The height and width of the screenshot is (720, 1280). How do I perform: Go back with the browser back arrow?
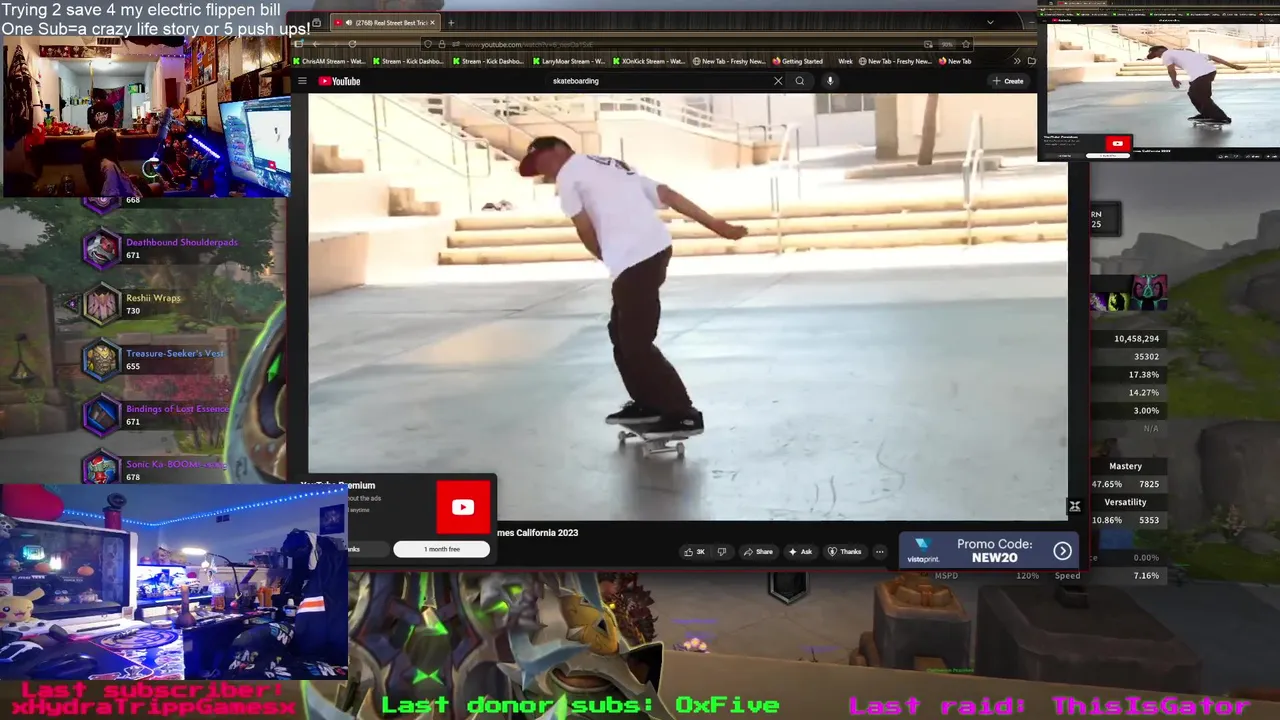pos(316,44)
